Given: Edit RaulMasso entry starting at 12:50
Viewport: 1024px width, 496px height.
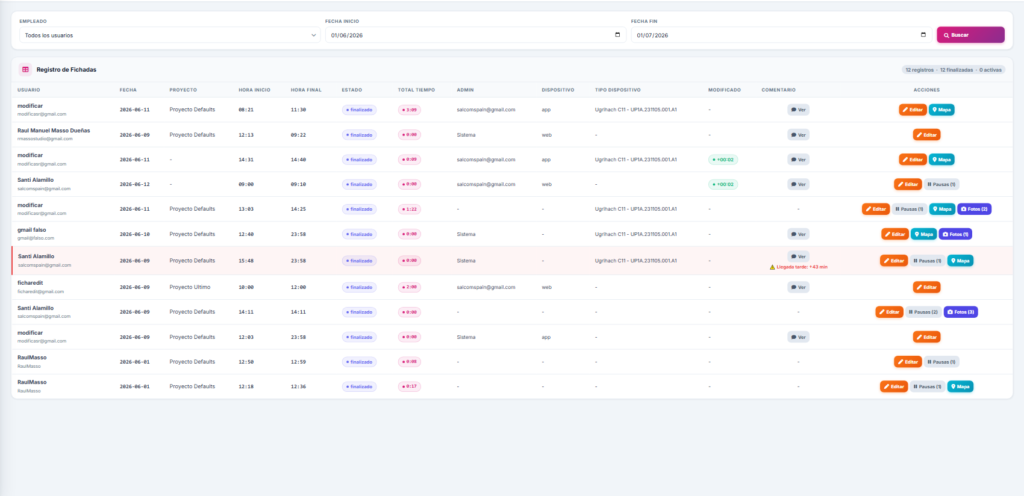Looking at the screenshot, I should 908,362.
